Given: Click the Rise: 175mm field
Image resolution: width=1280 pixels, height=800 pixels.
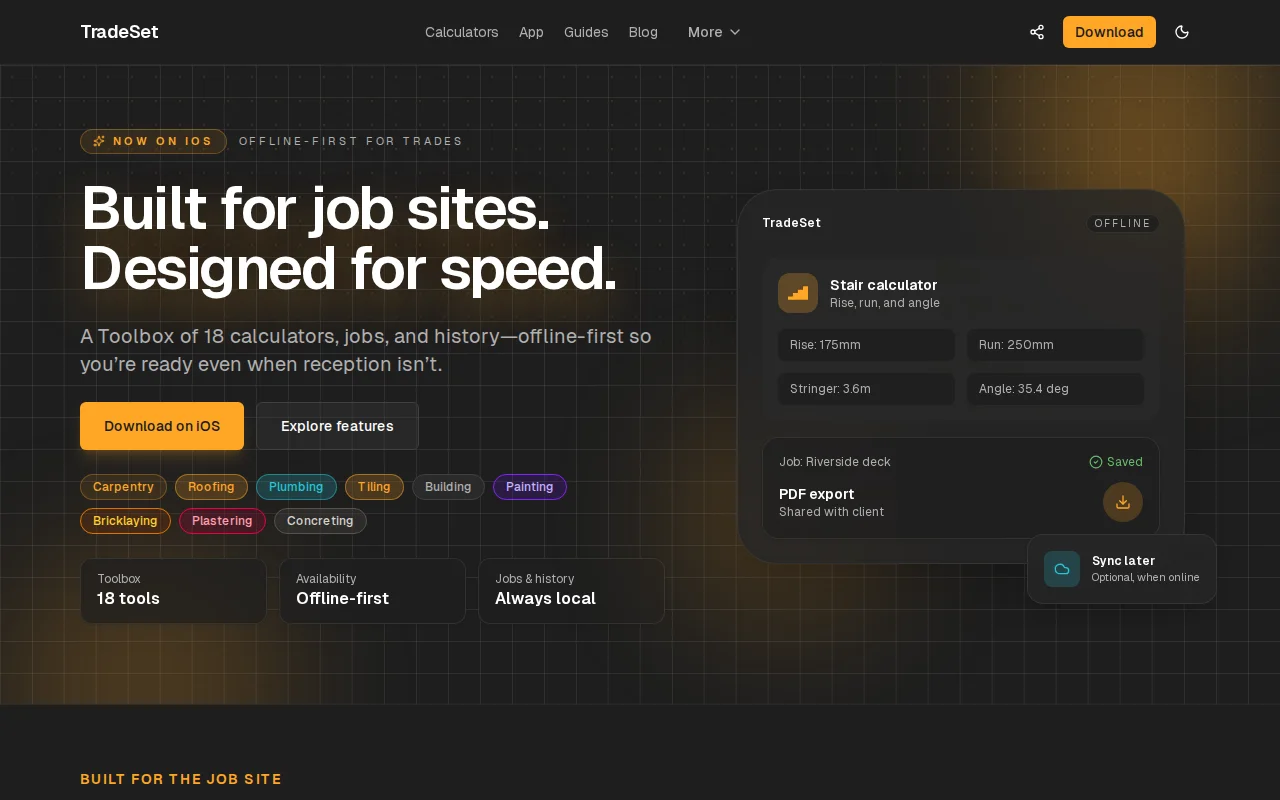Looking at the screenshot, I should (866, 345).
